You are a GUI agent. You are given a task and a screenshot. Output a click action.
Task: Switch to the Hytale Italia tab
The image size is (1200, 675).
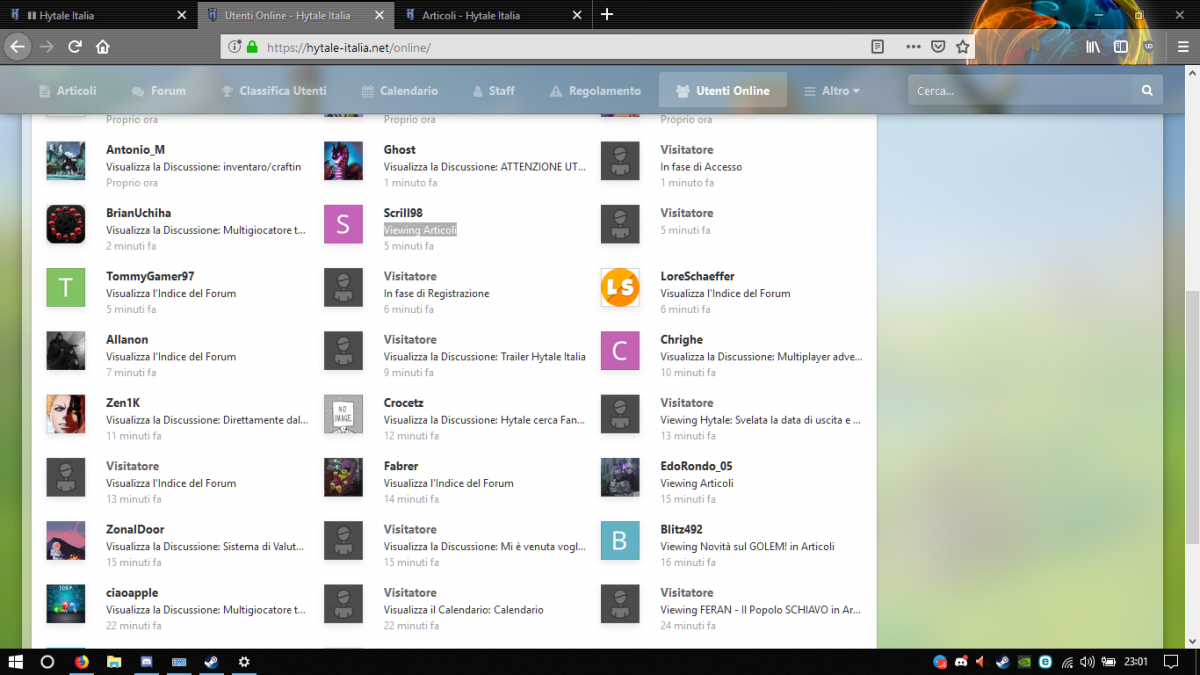tap(96, 15)
